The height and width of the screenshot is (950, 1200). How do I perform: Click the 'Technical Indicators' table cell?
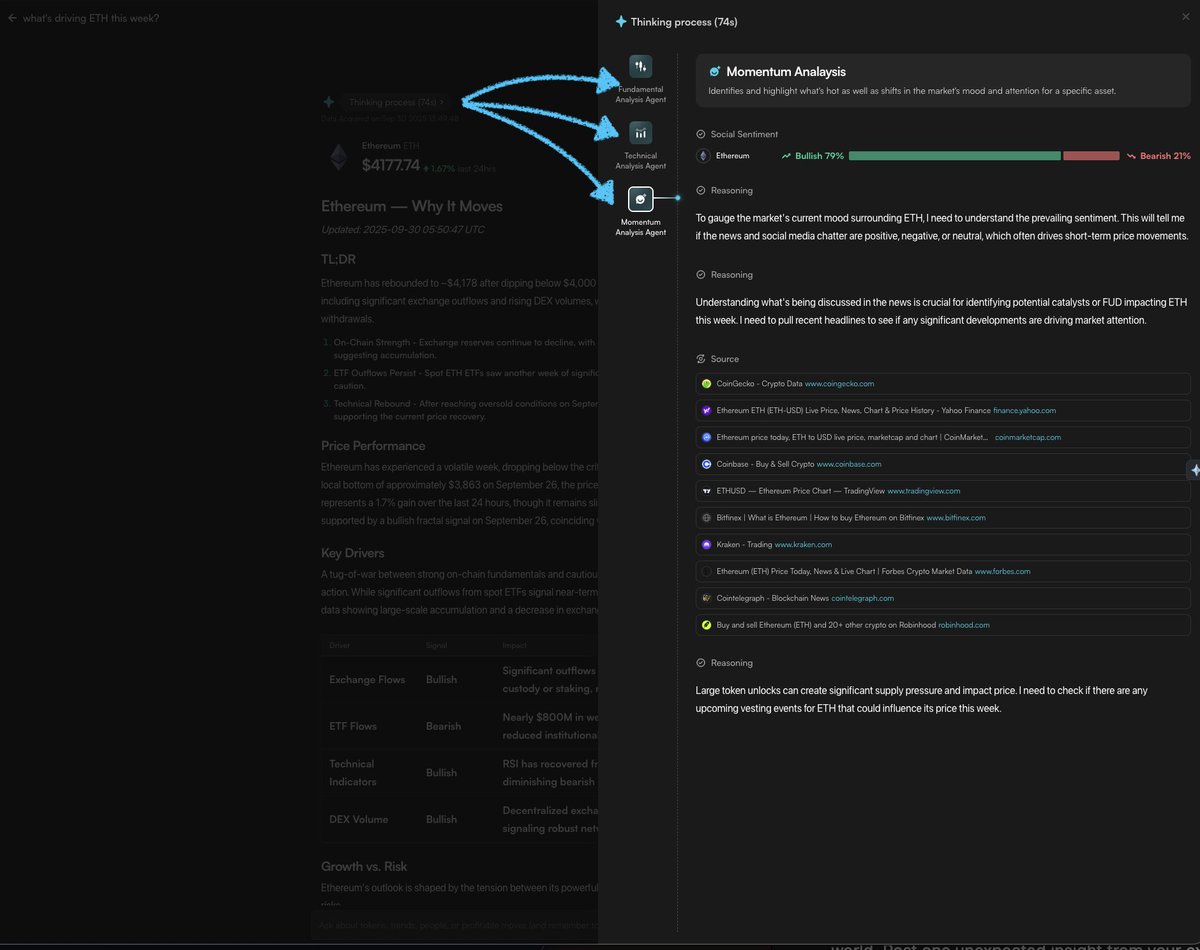[353, 772]
